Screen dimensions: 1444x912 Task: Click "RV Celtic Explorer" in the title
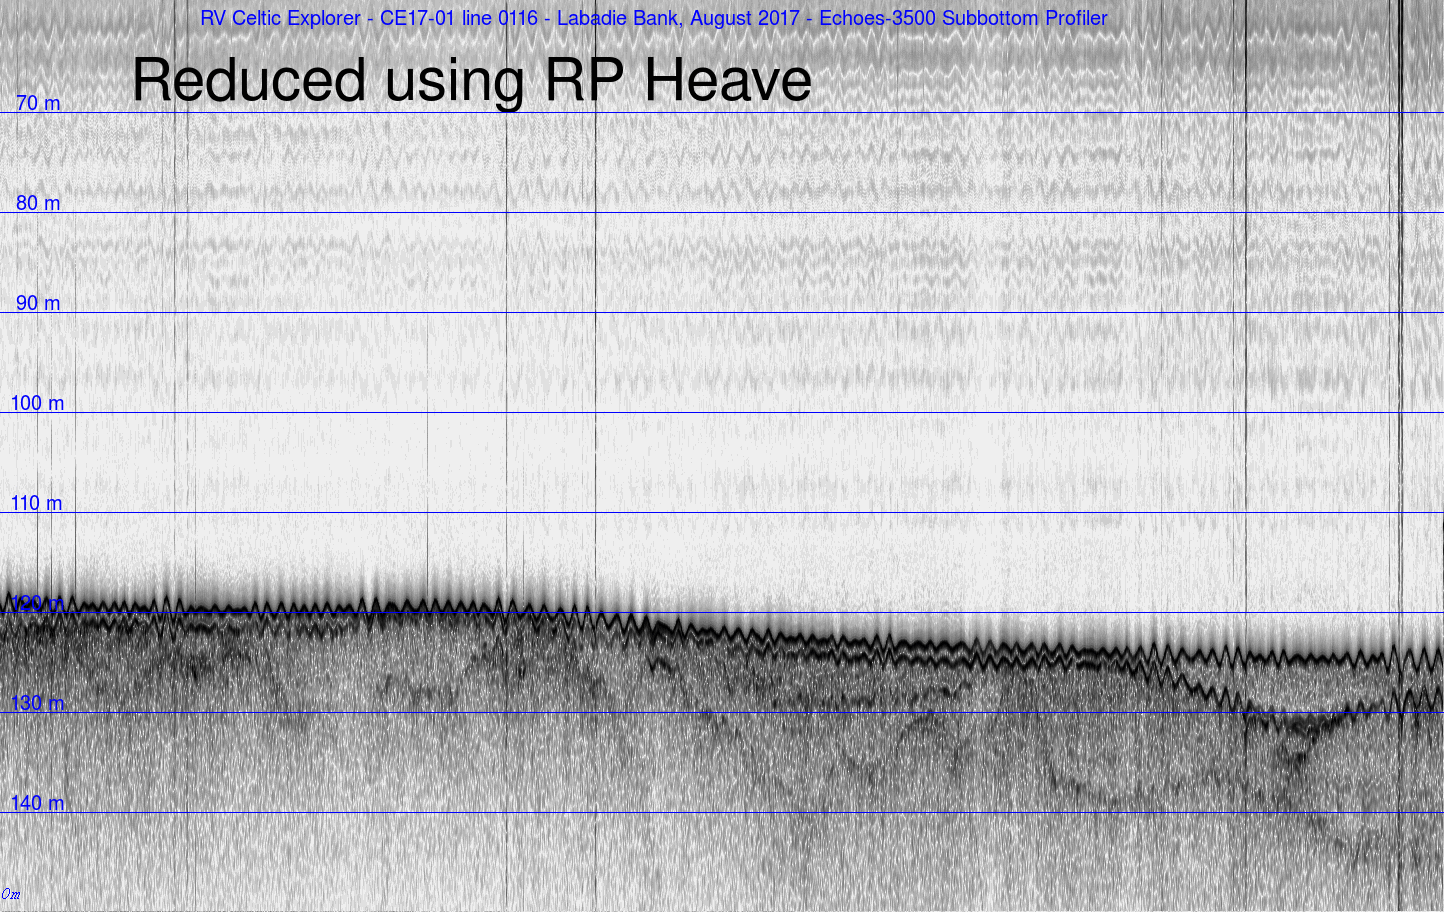coord(280,18)
